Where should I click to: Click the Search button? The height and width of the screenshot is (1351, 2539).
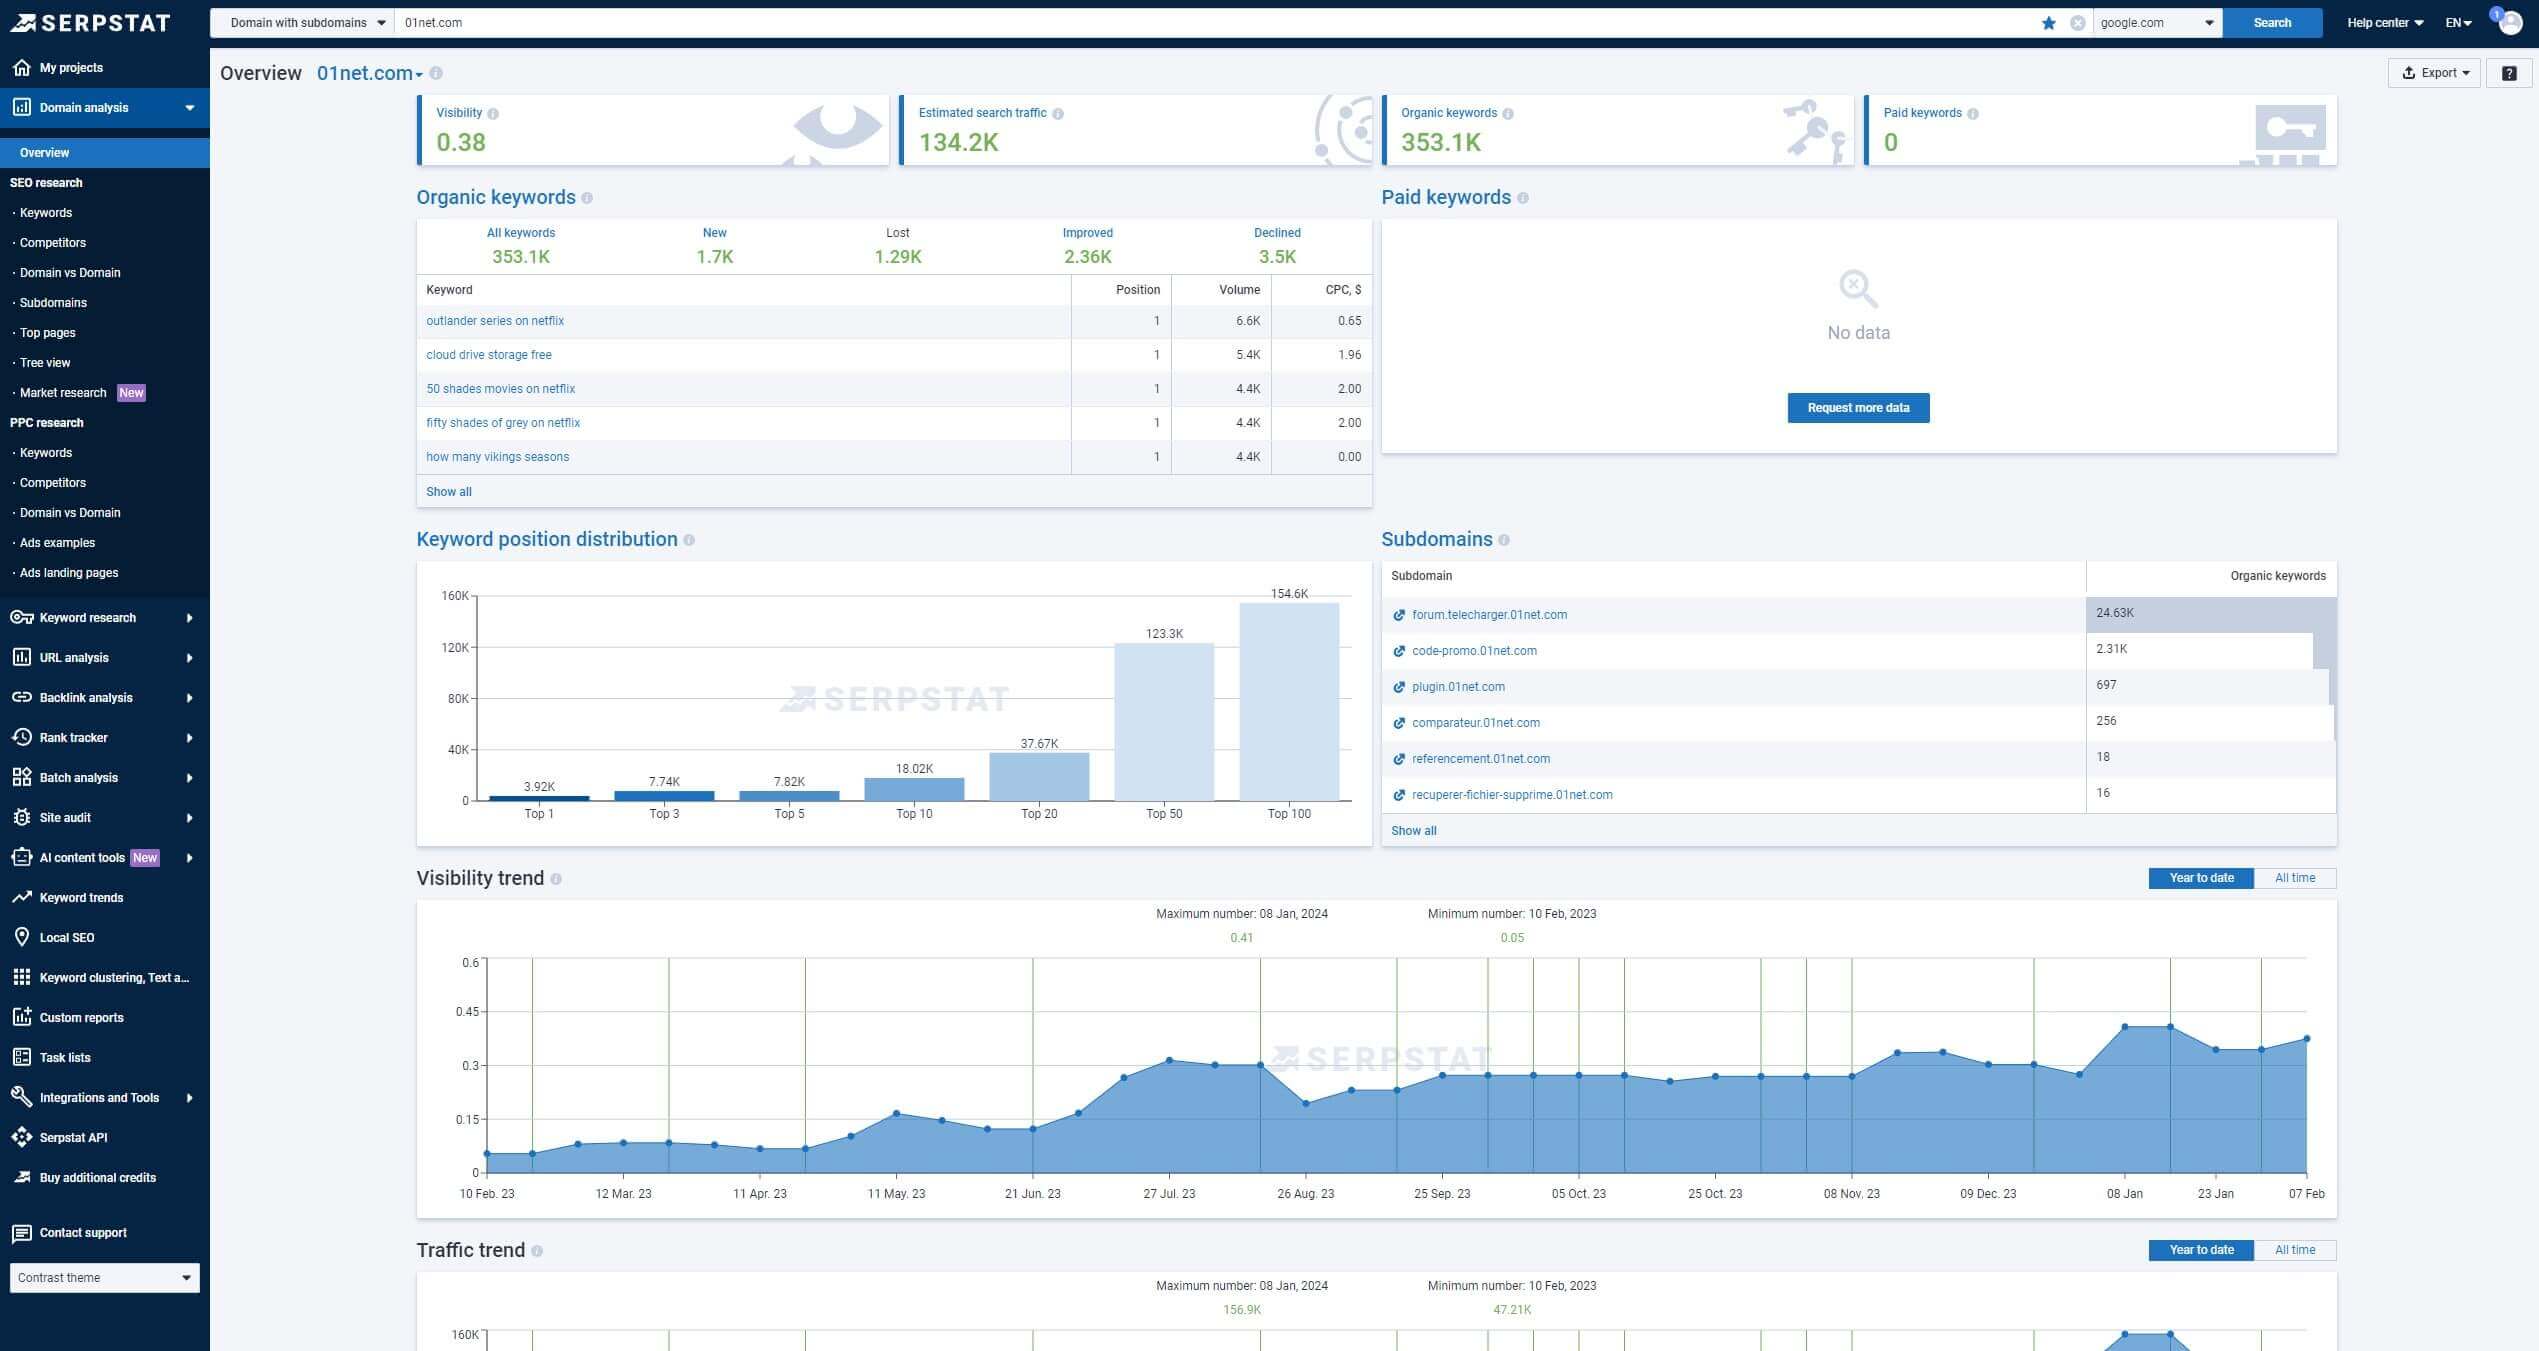point(2272,23)
